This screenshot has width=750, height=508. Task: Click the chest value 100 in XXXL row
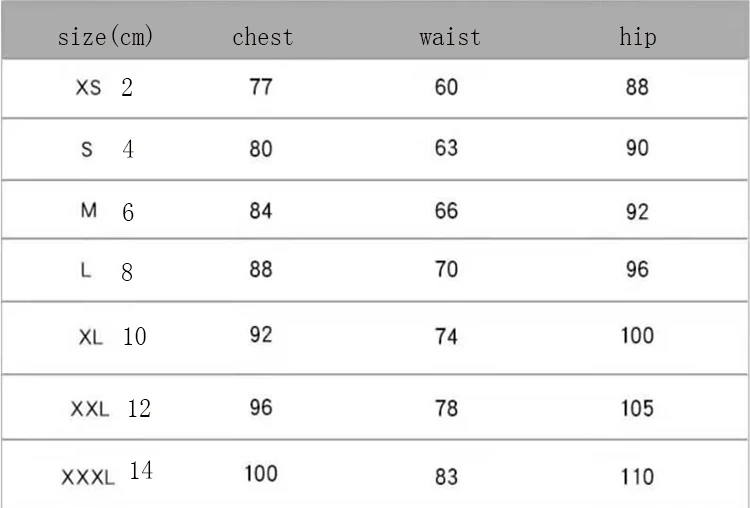261,474
